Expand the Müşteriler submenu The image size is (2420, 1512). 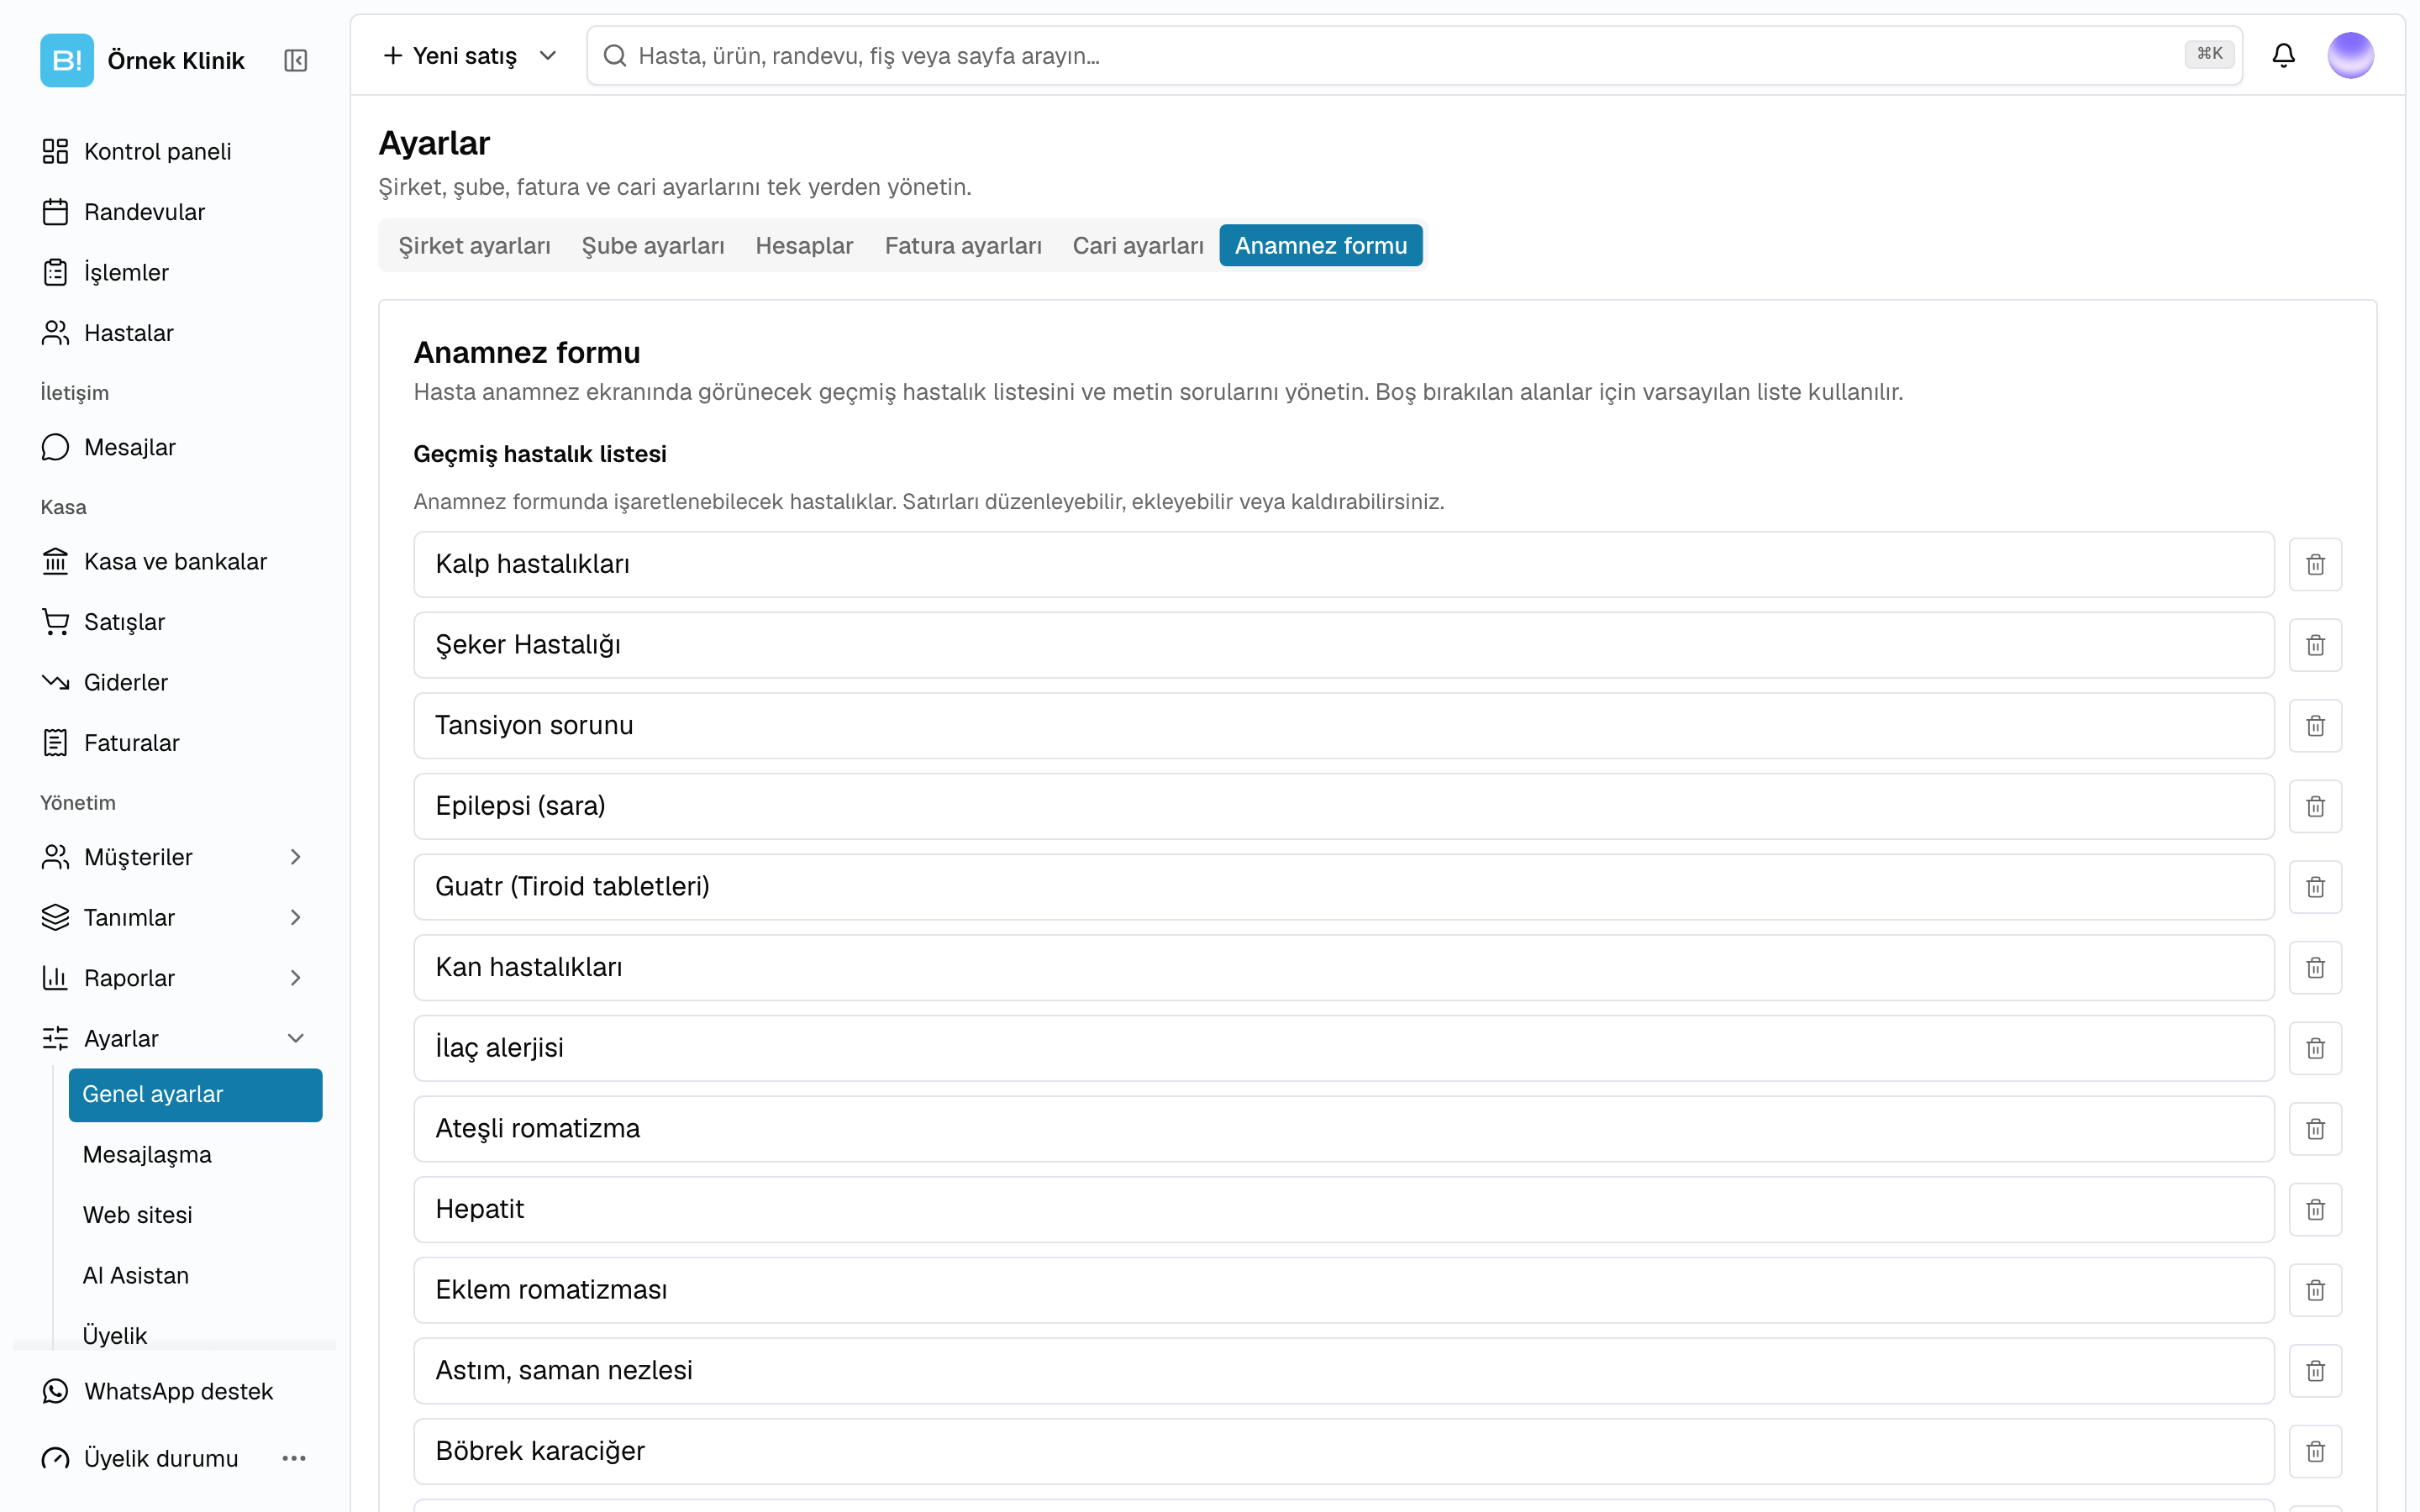(295, 857)
